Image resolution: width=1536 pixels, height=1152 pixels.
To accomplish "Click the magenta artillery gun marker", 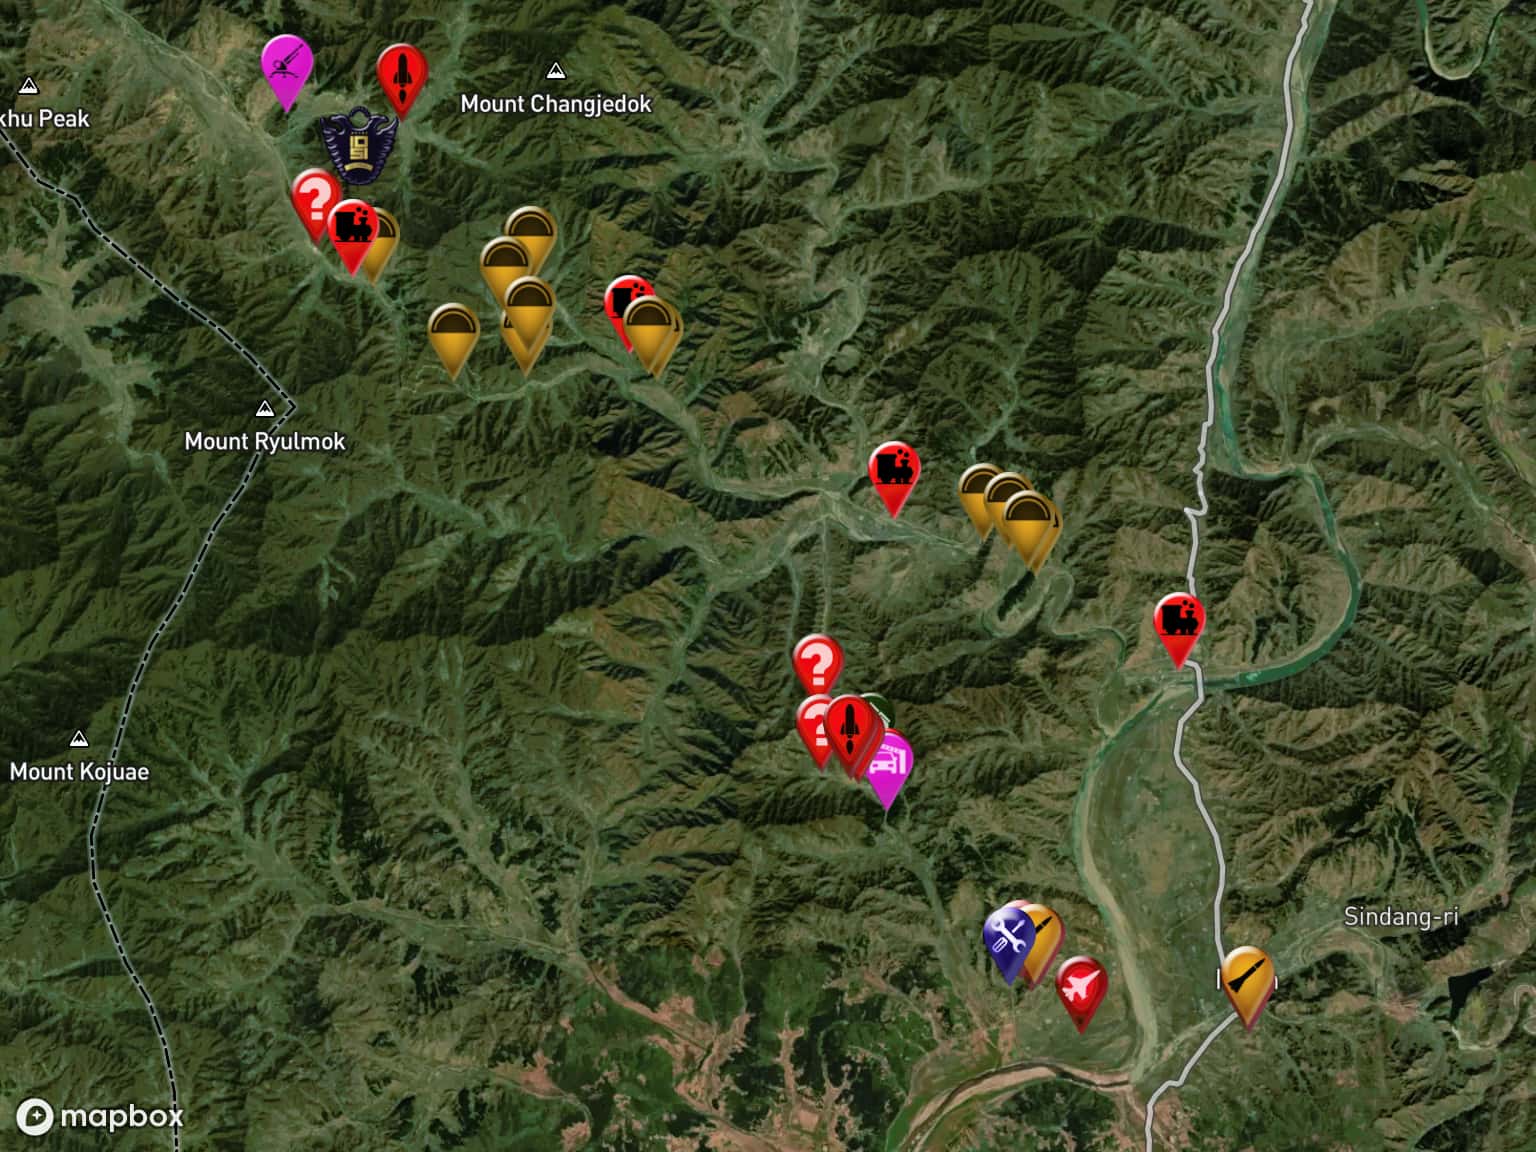I will point(287,63).
